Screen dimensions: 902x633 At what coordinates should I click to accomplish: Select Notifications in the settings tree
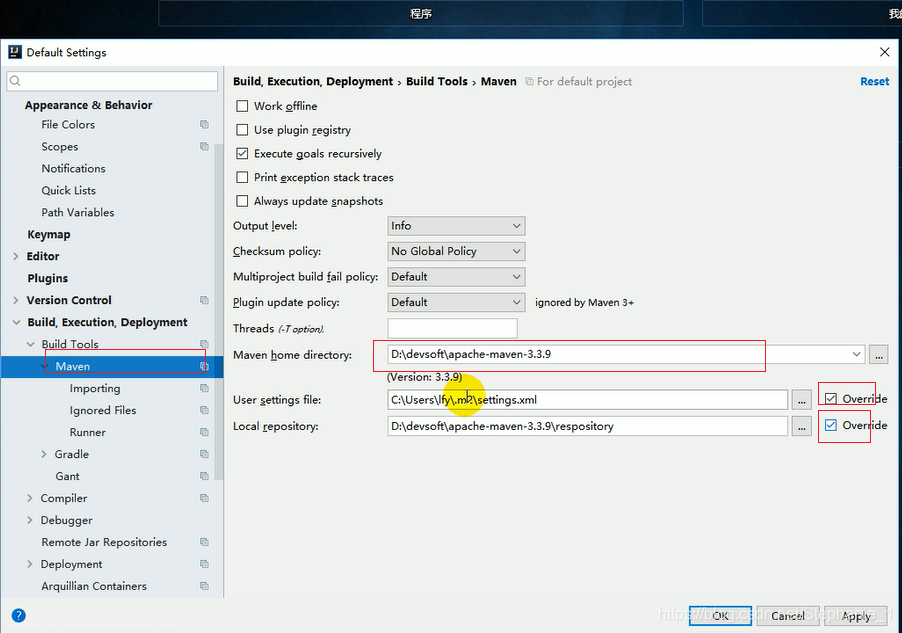tap(74, 169)
